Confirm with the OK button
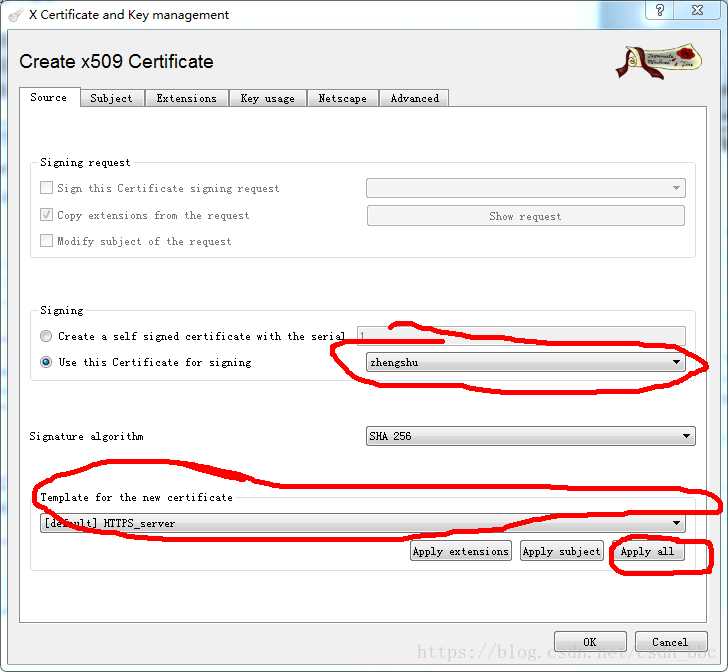The height and width of the screenshot is (672, 728). (590, 642)
